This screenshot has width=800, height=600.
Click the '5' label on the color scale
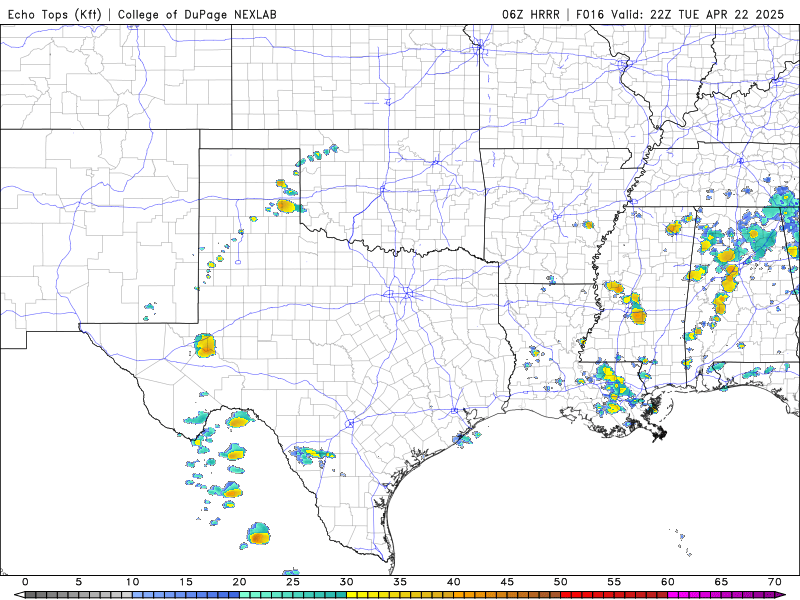[x=79, y=582]
